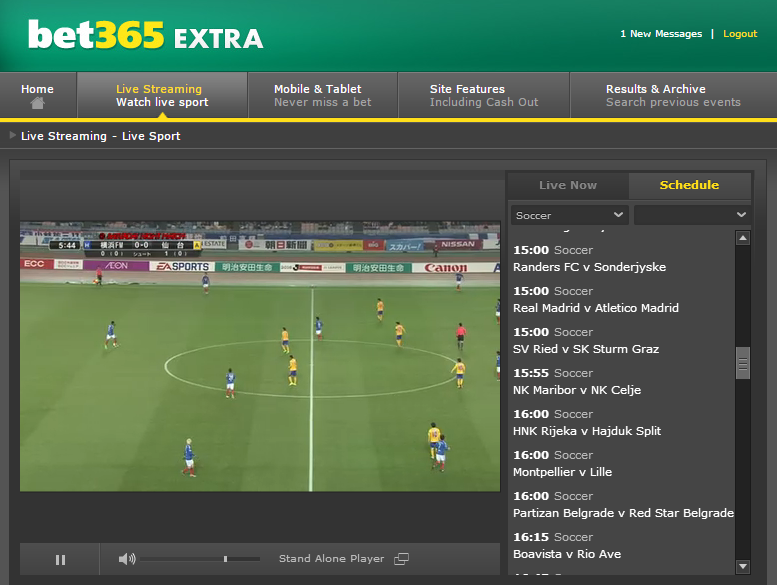
Task: Adjust the volume slider handle
Action: tap(225, 559)
